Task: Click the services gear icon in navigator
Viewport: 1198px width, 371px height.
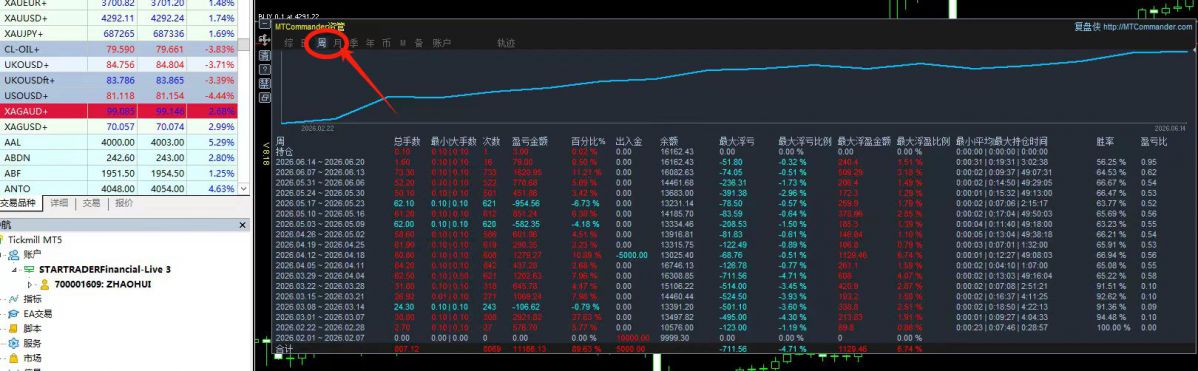Action: pyautogui.click(x=15, y=344)
